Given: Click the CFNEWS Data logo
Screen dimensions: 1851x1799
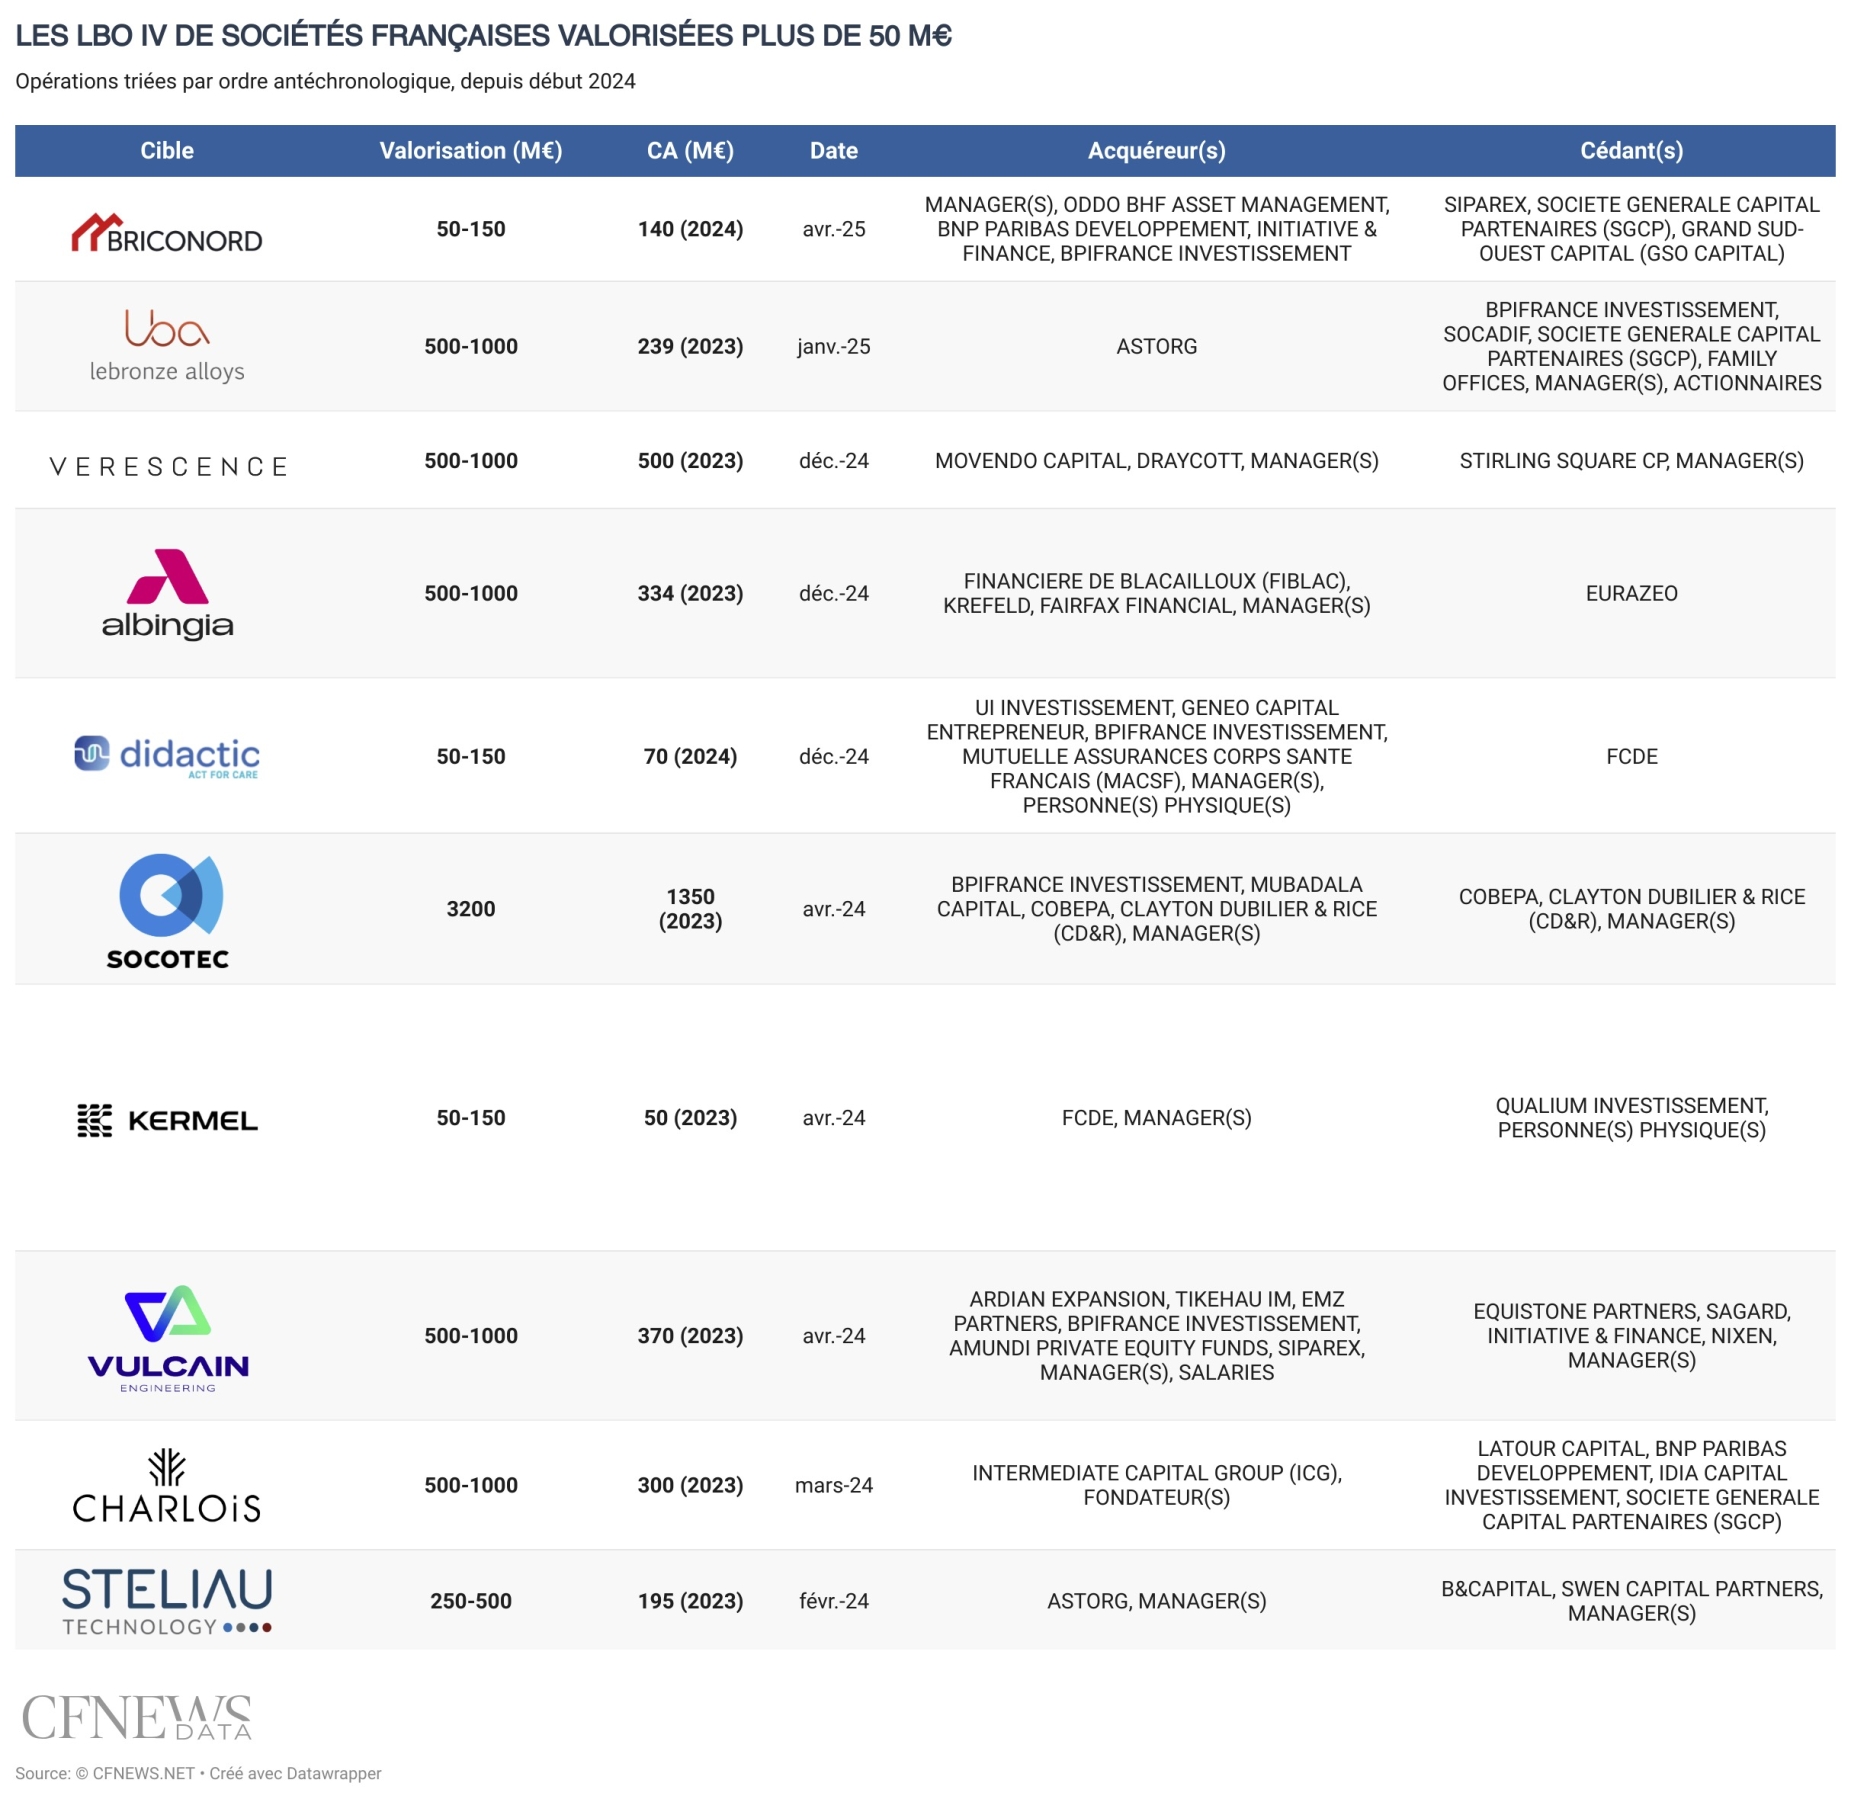Looking at the screenshot, I should coord(137,1718).
